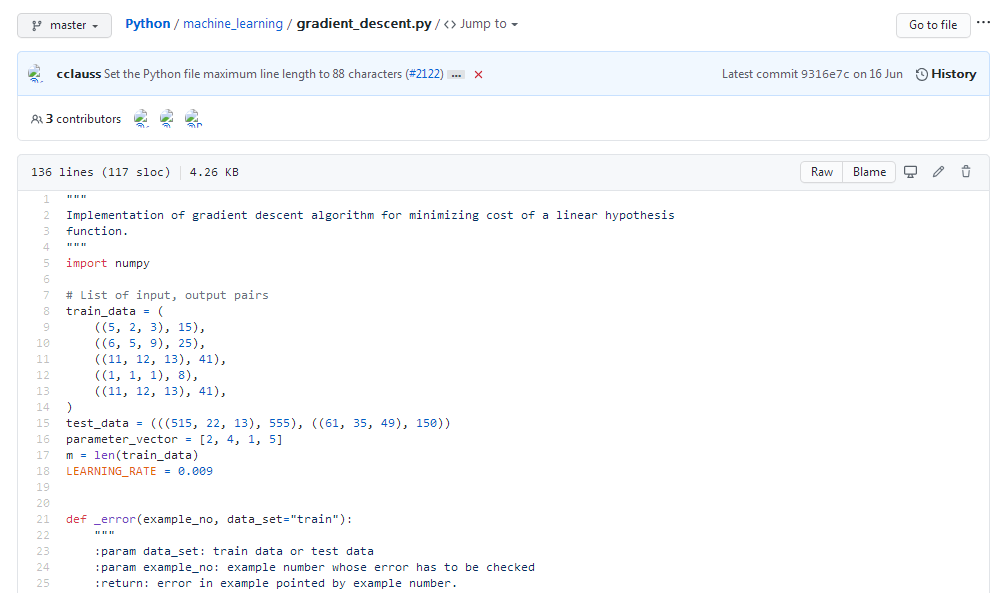
Task: Click the pencil edit file icon
Action: click(x=938, y=172)
